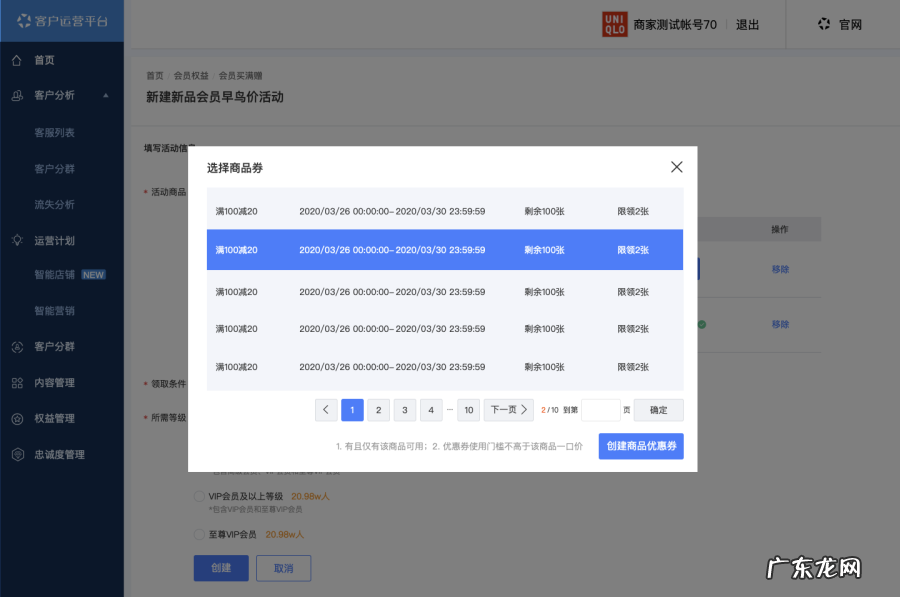Click the 创建商品优惠券 blue button

click(641, 446)
